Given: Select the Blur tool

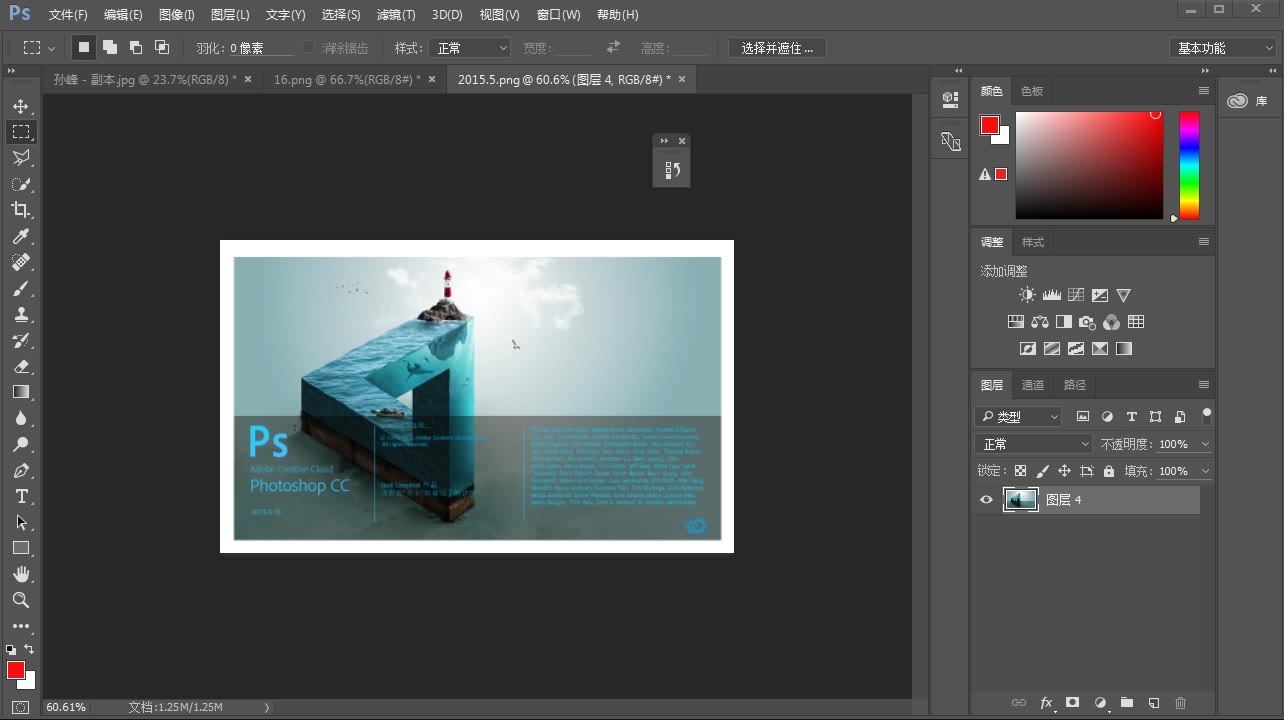Looking at the screenshot, I should pos(21,418).
